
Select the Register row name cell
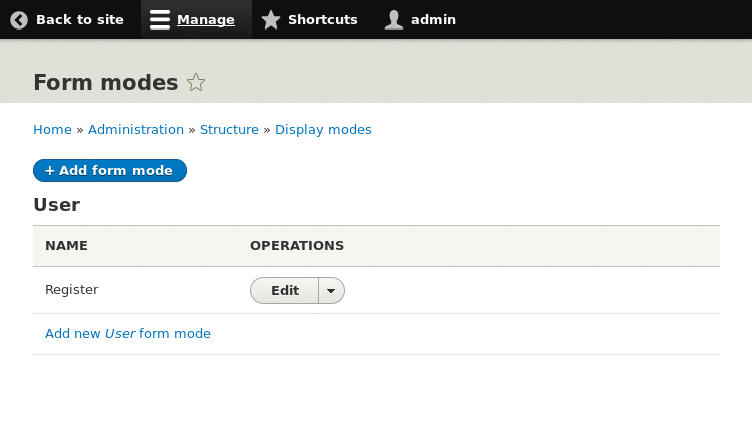pyautogui.click(x=72, y=290)
